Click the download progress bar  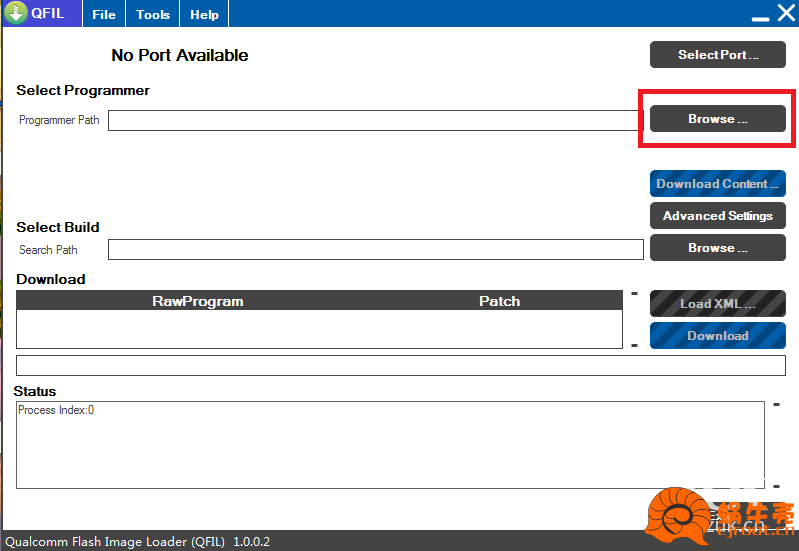point(401,365)
